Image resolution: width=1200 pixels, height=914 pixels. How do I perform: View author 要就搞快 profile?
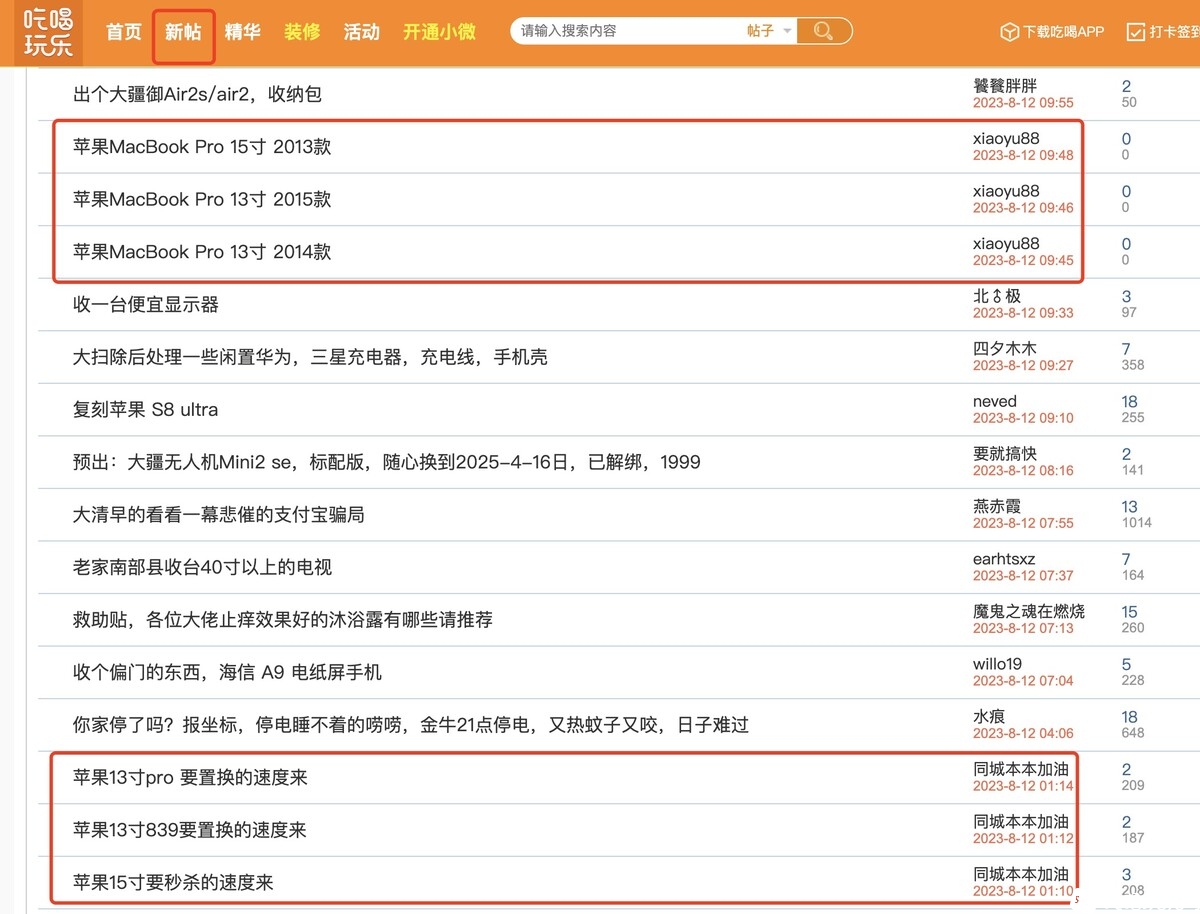tap(1005, 454)
